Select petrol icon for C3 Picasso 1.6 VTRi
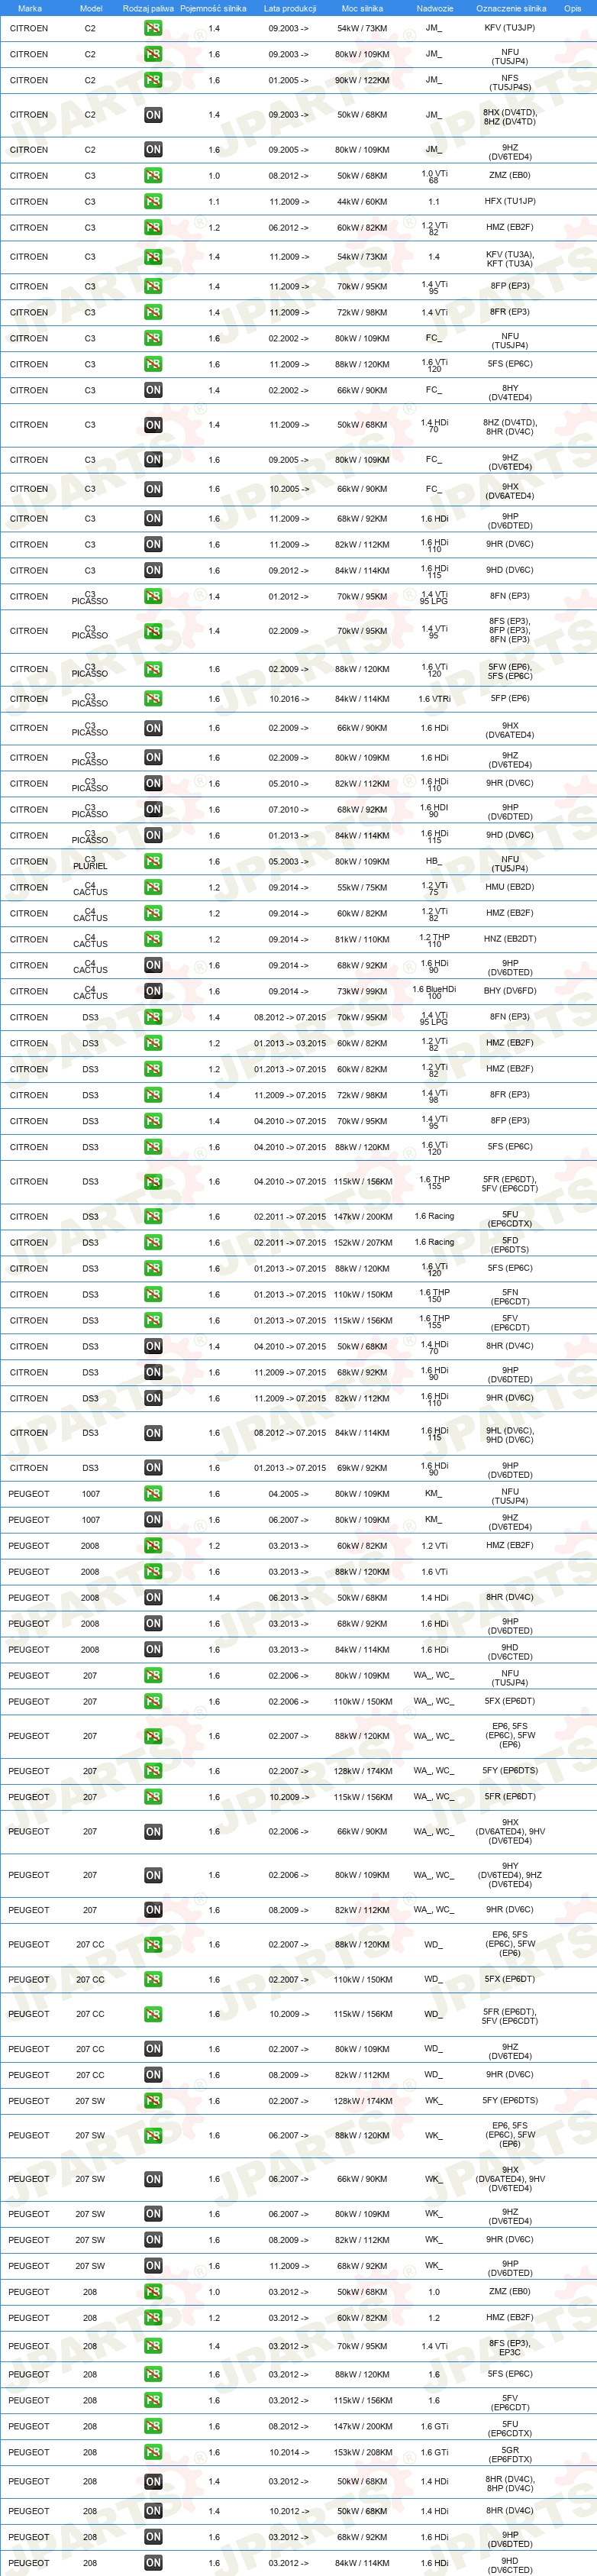 click(x=153, y=699)
